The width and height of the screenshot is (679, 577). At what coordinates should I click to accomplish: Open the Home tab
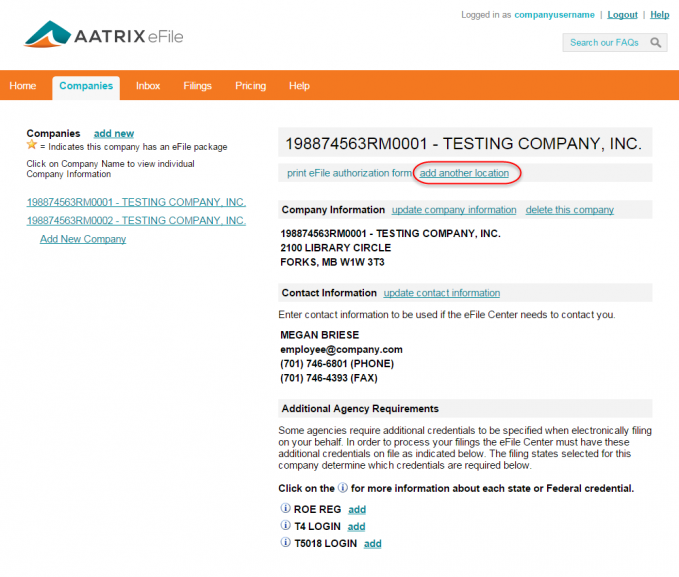coord(23,86)
